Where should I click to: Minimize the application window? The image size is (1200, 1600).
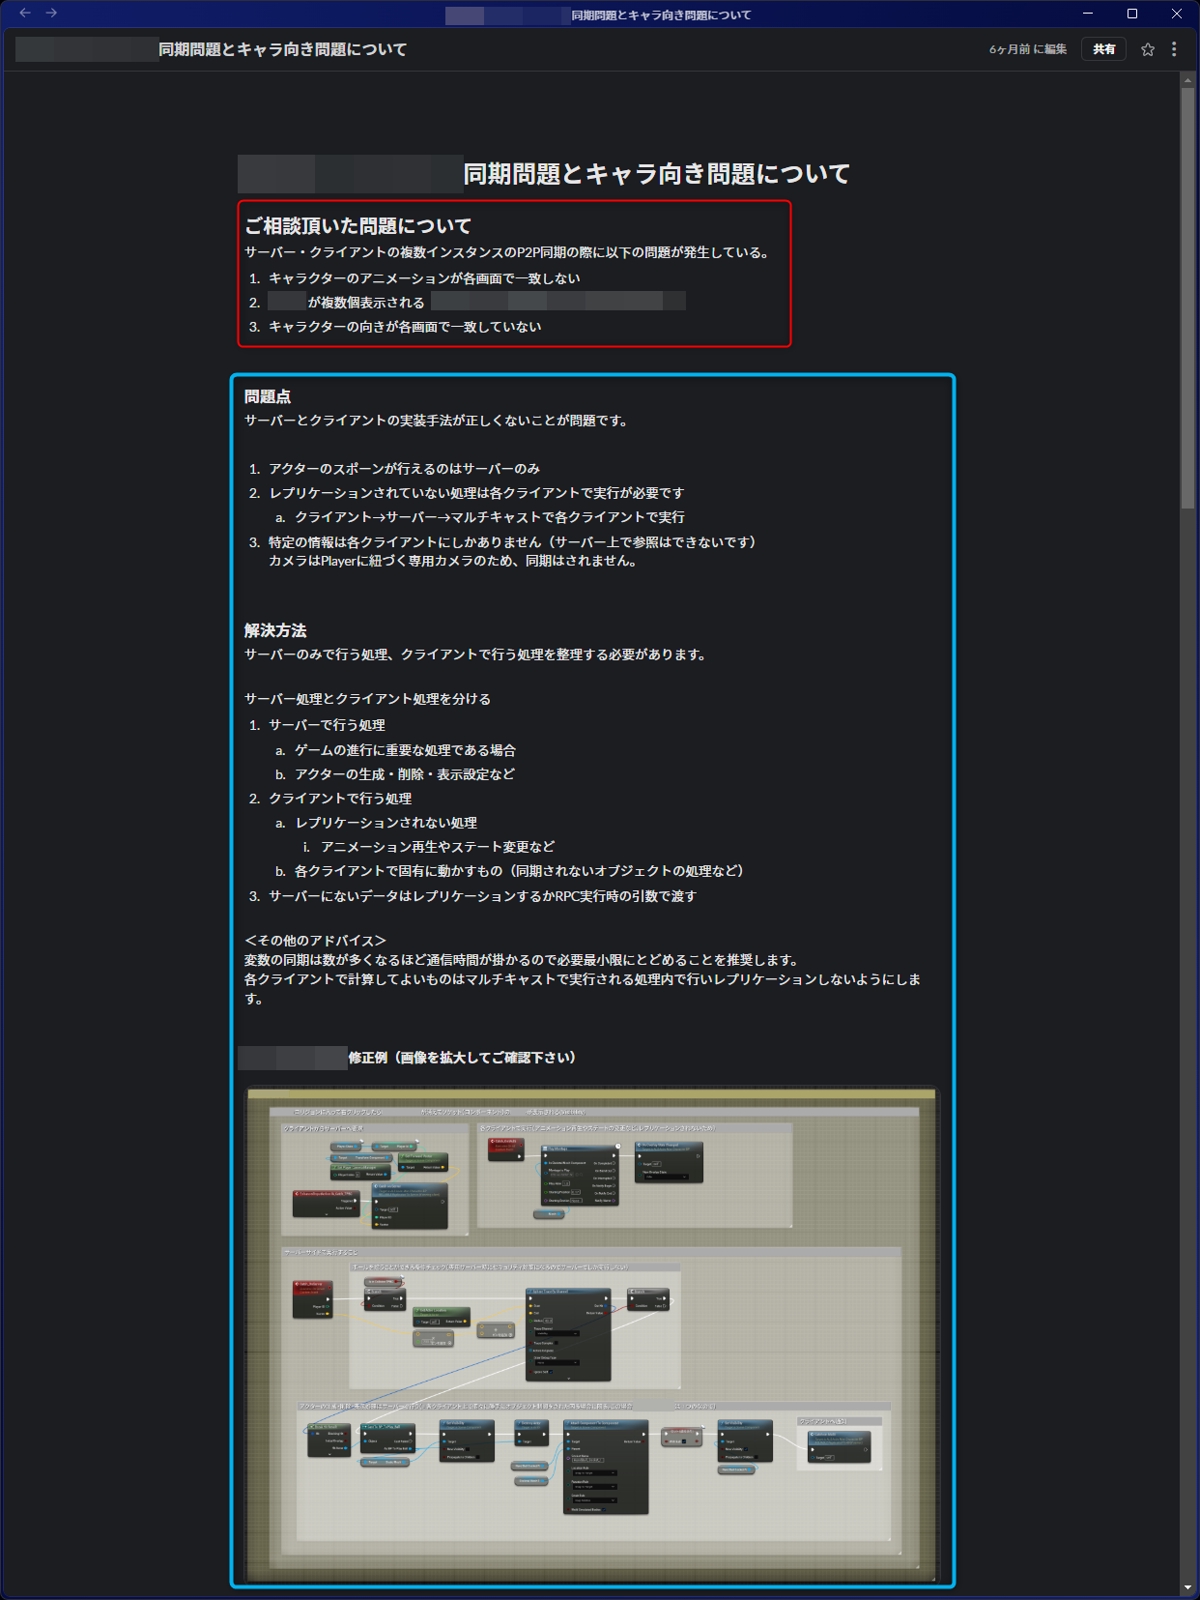1088,14
